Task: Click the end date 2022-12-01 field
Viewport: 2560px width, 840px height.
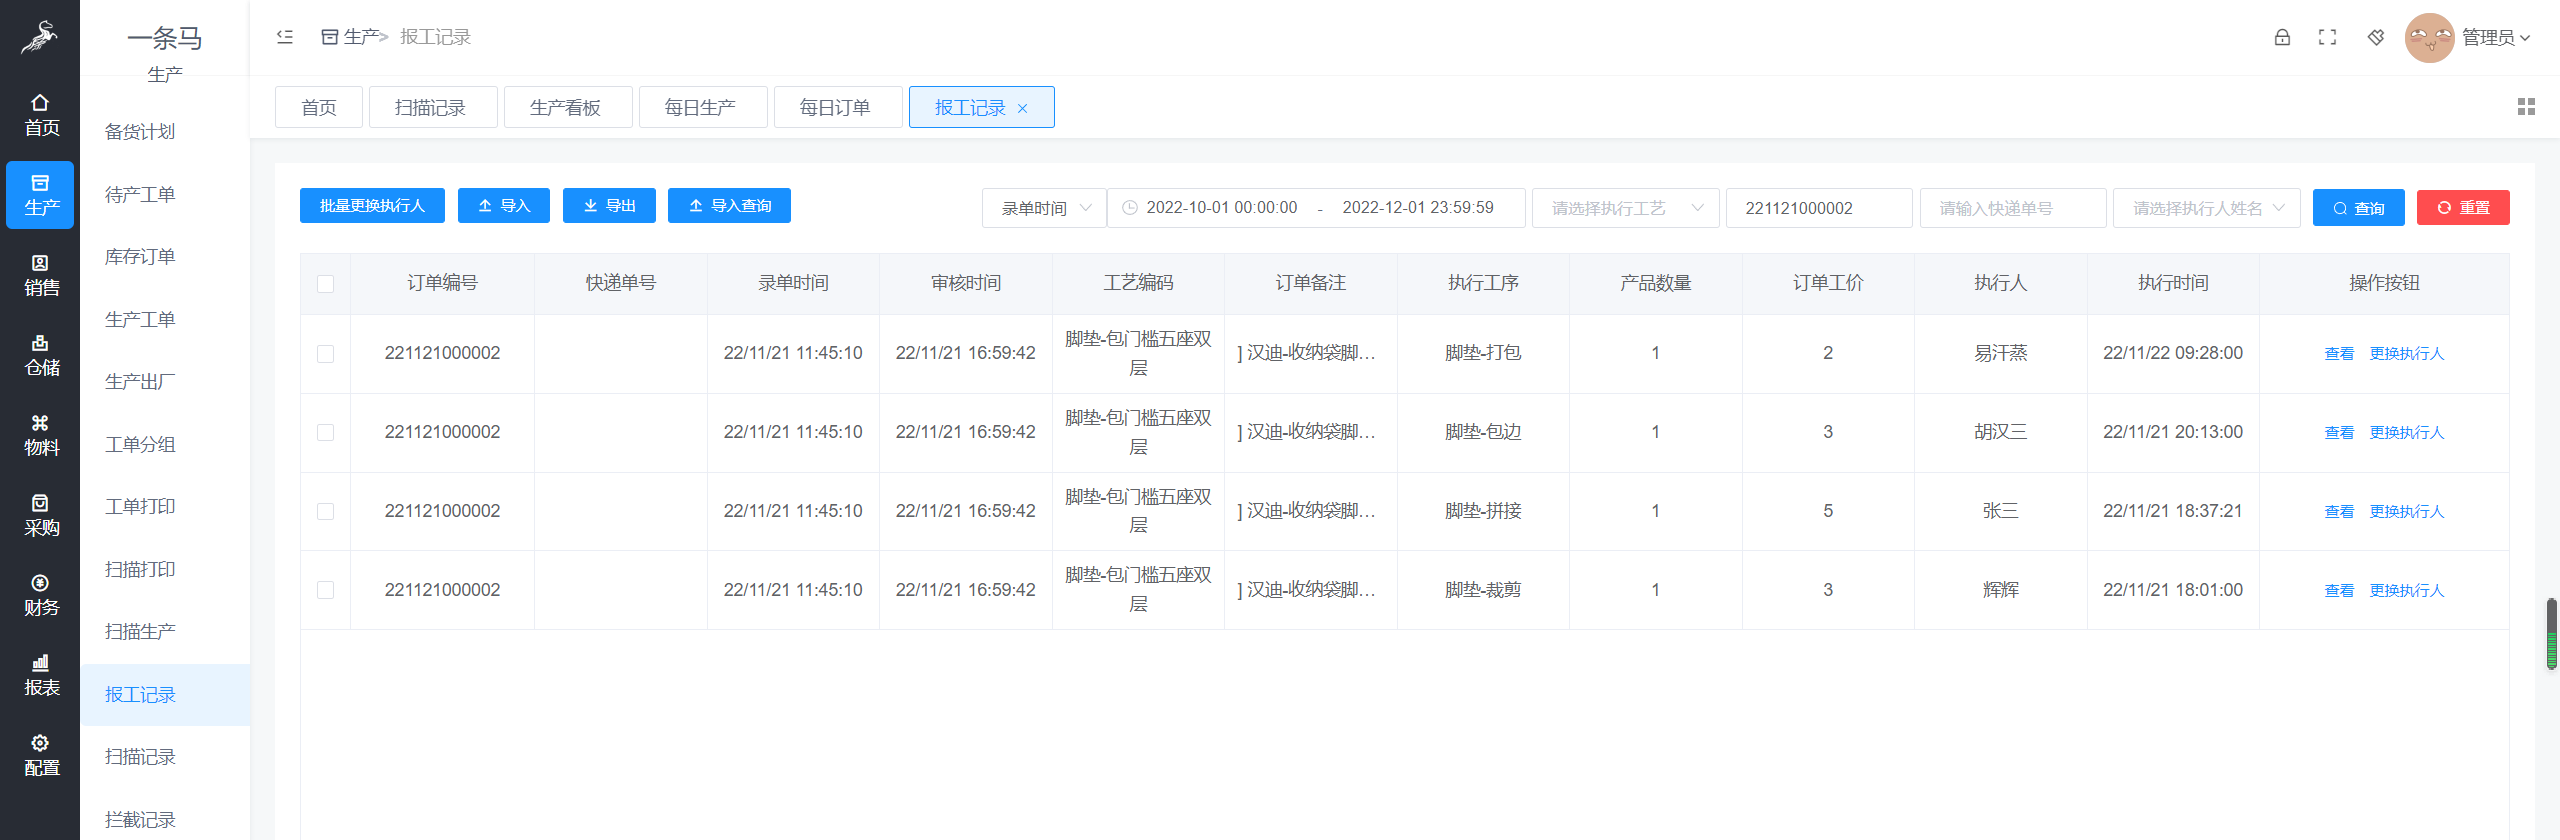Action: click(1418, 208)
